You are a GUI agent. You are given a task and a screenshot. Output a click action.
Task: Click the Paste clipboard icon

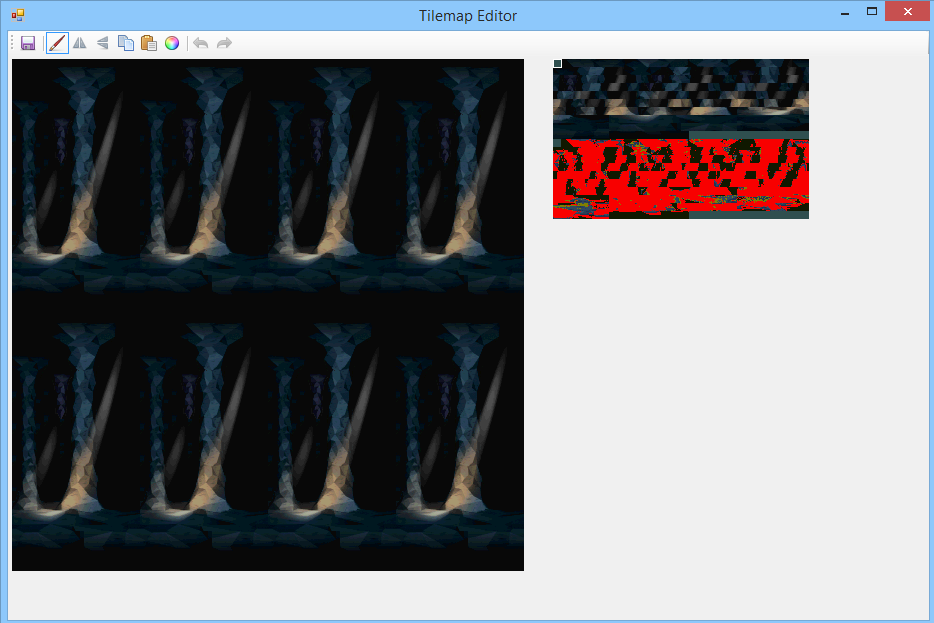pos(149,43)
